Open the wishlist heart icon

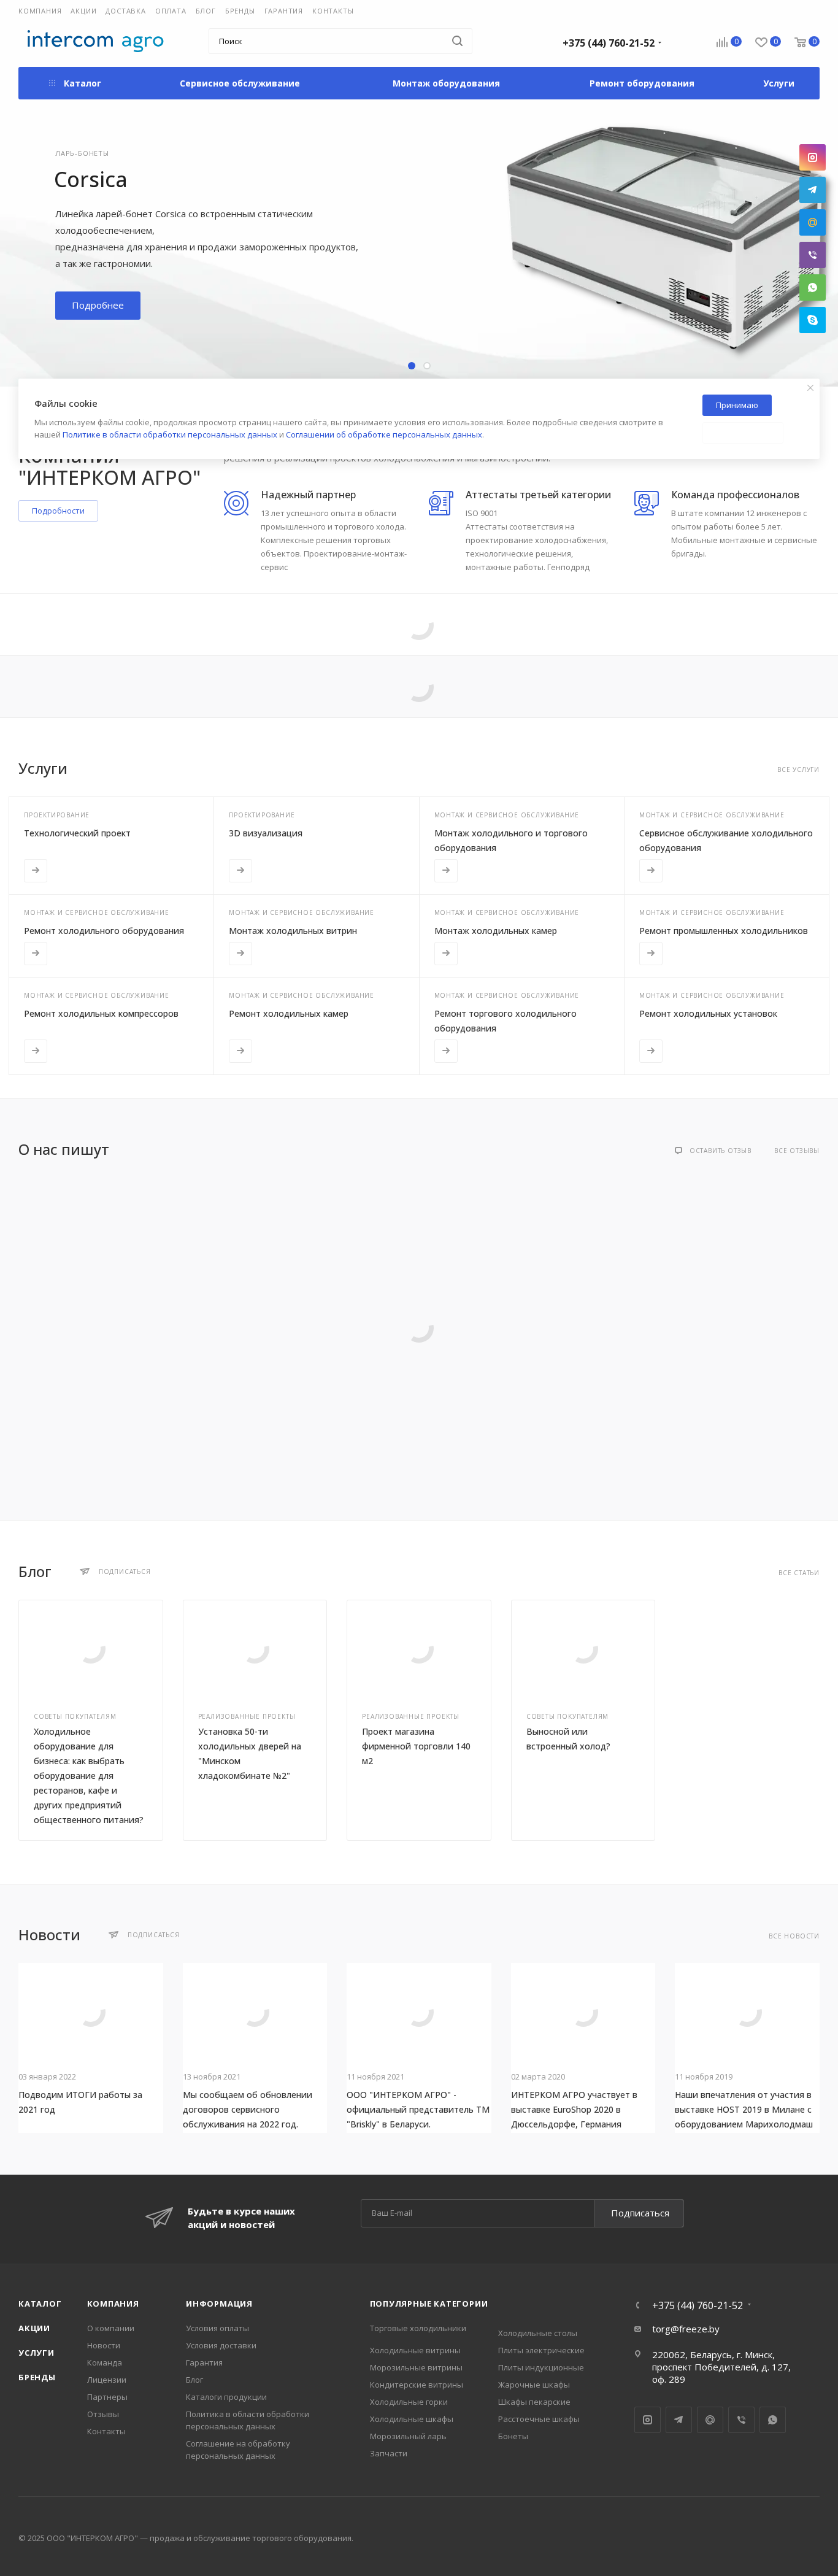click(x=761, y=42)
